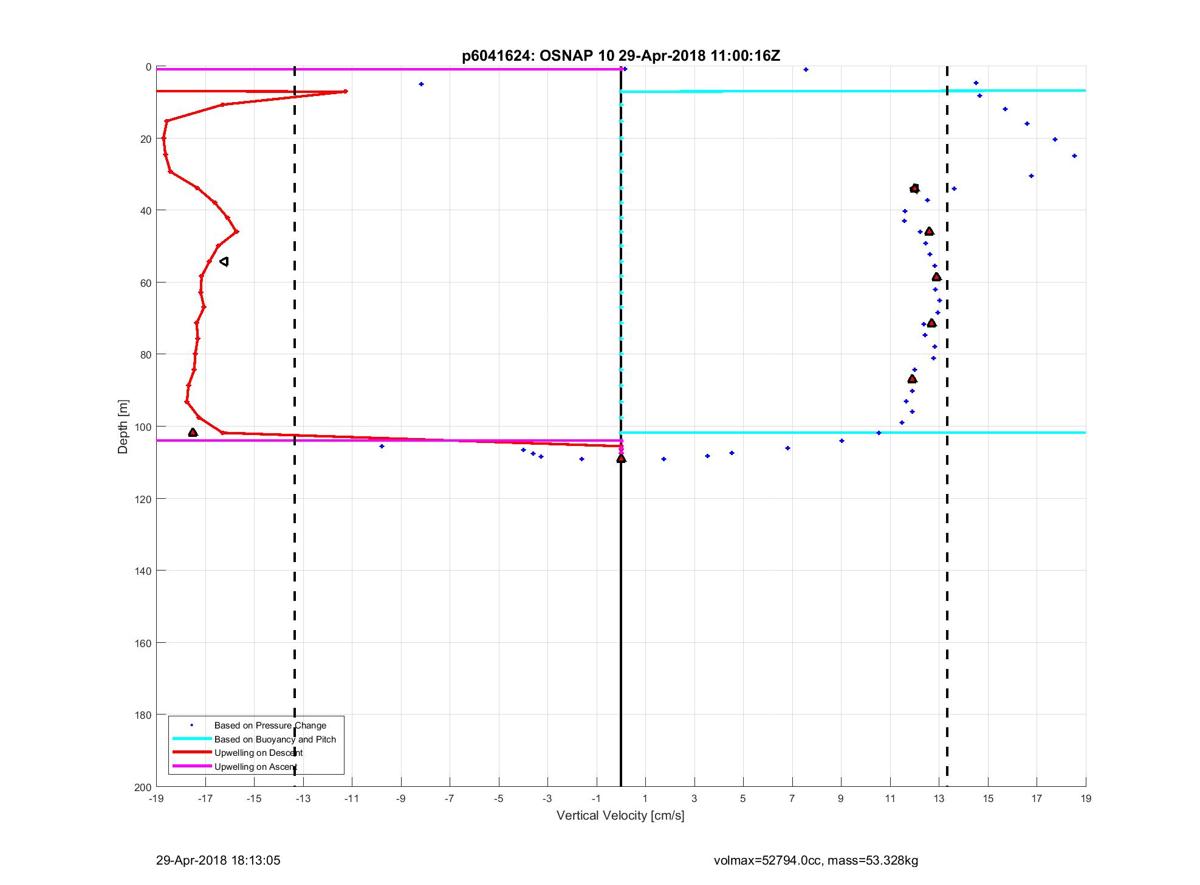Click the x-axis tick label -7
The width and height of the screenshot is (1200, 885).
pyautogui.click(x=449, y=799)
